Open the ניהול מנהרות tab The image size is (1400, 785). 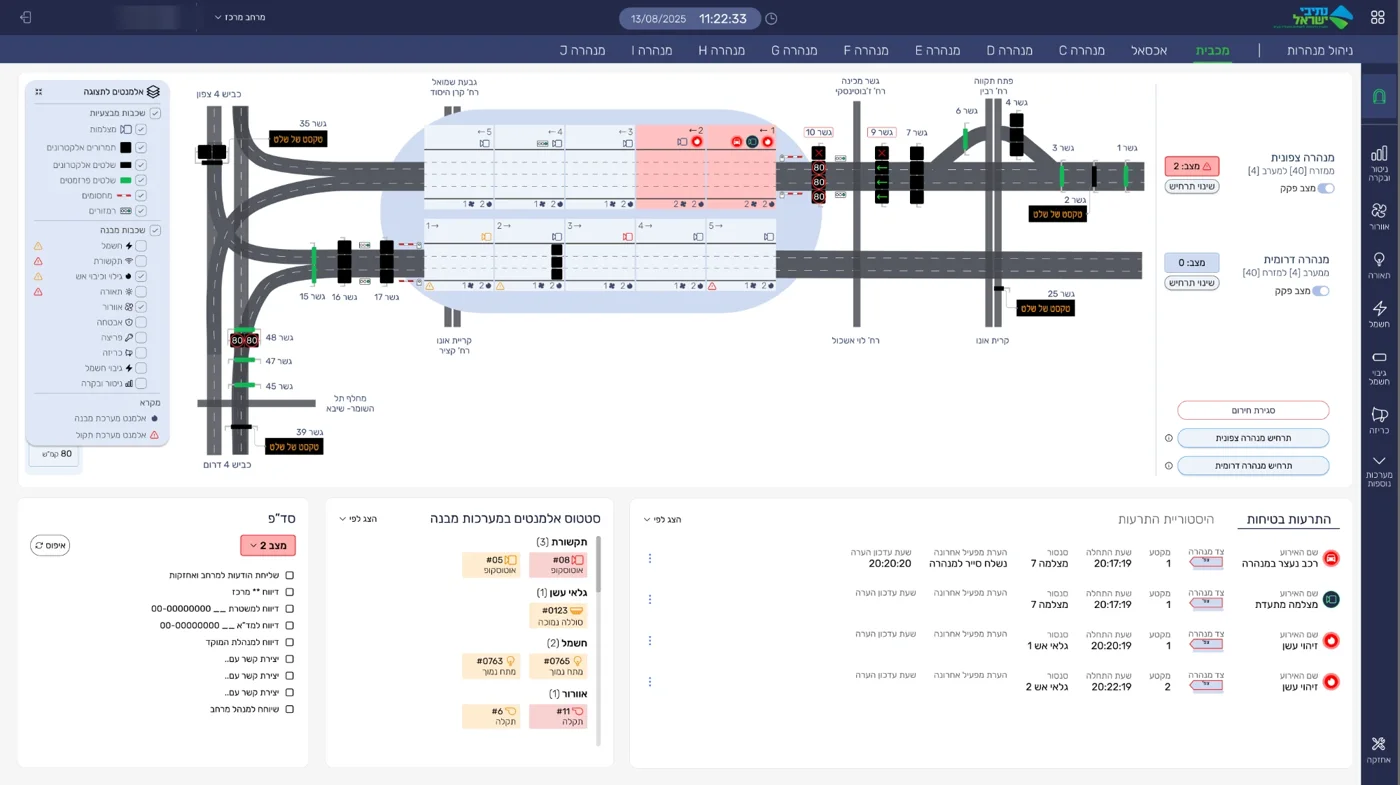[1320, 50]
